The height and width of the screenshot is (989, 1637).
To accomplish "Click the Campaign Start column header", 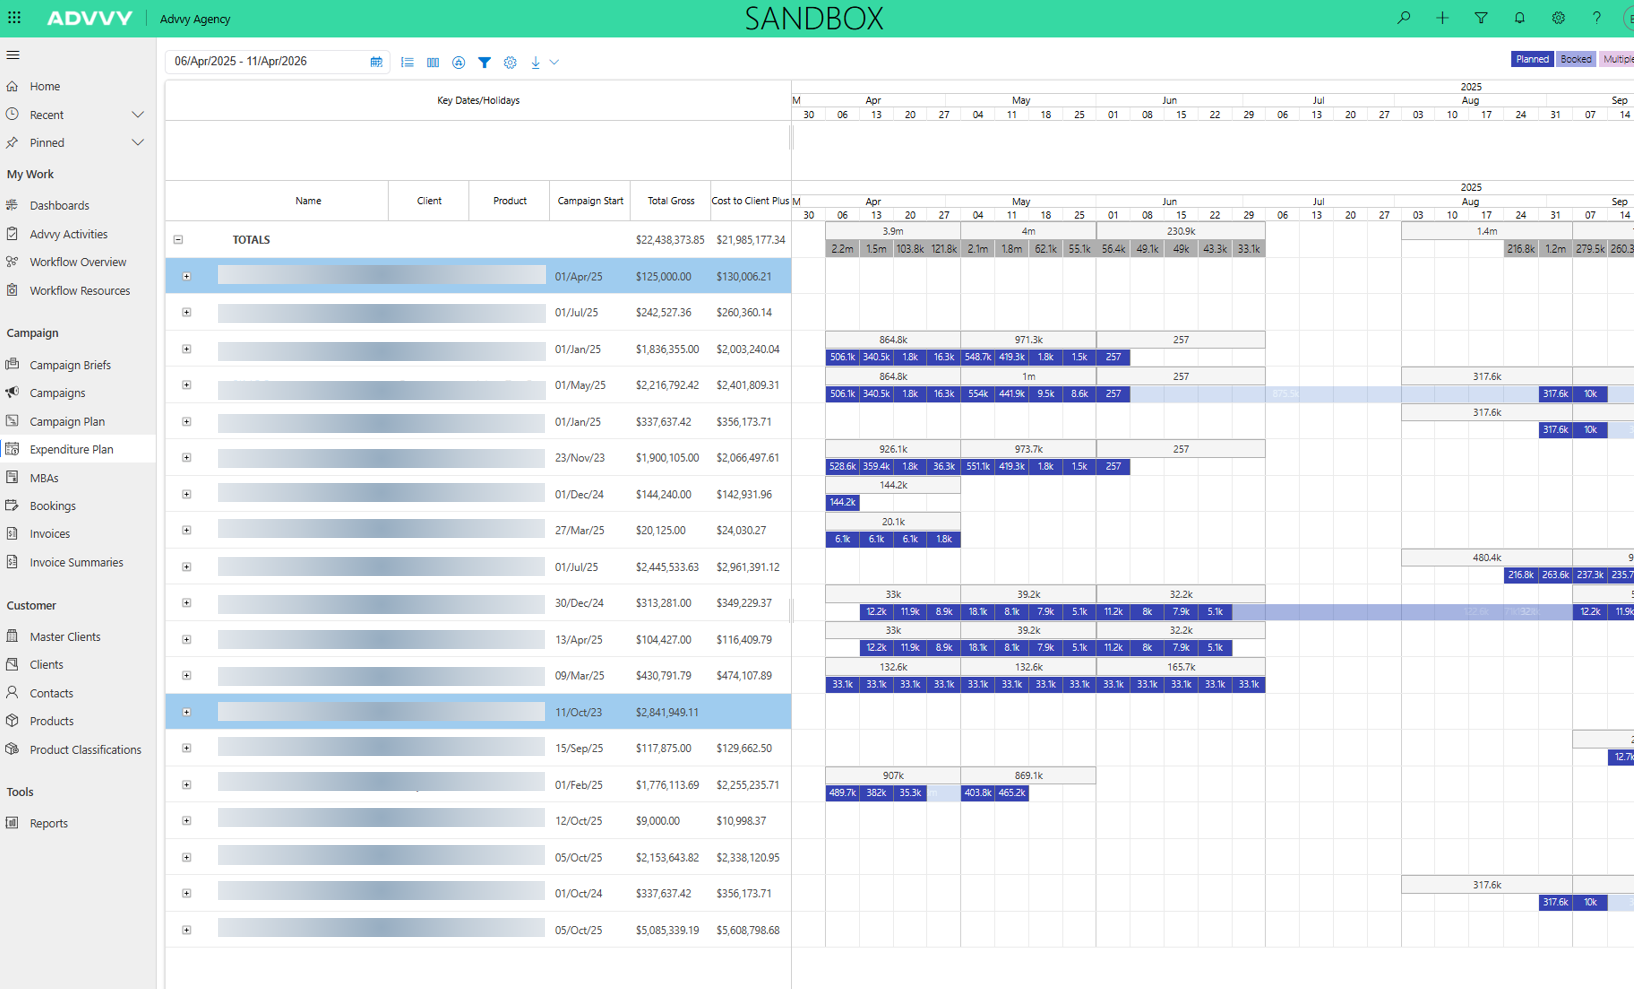I will click(x=590, y=201).
